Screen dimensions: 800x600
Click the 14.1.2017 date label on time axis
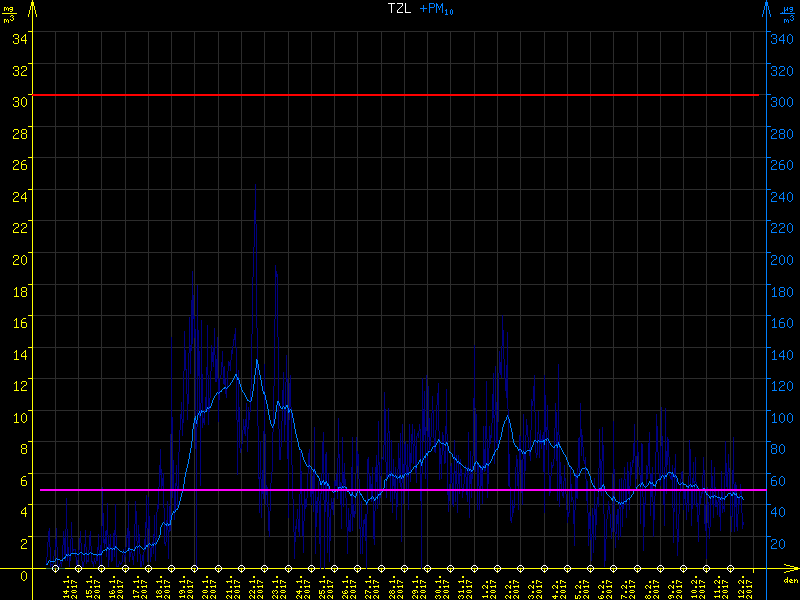[x=67, y=586]
